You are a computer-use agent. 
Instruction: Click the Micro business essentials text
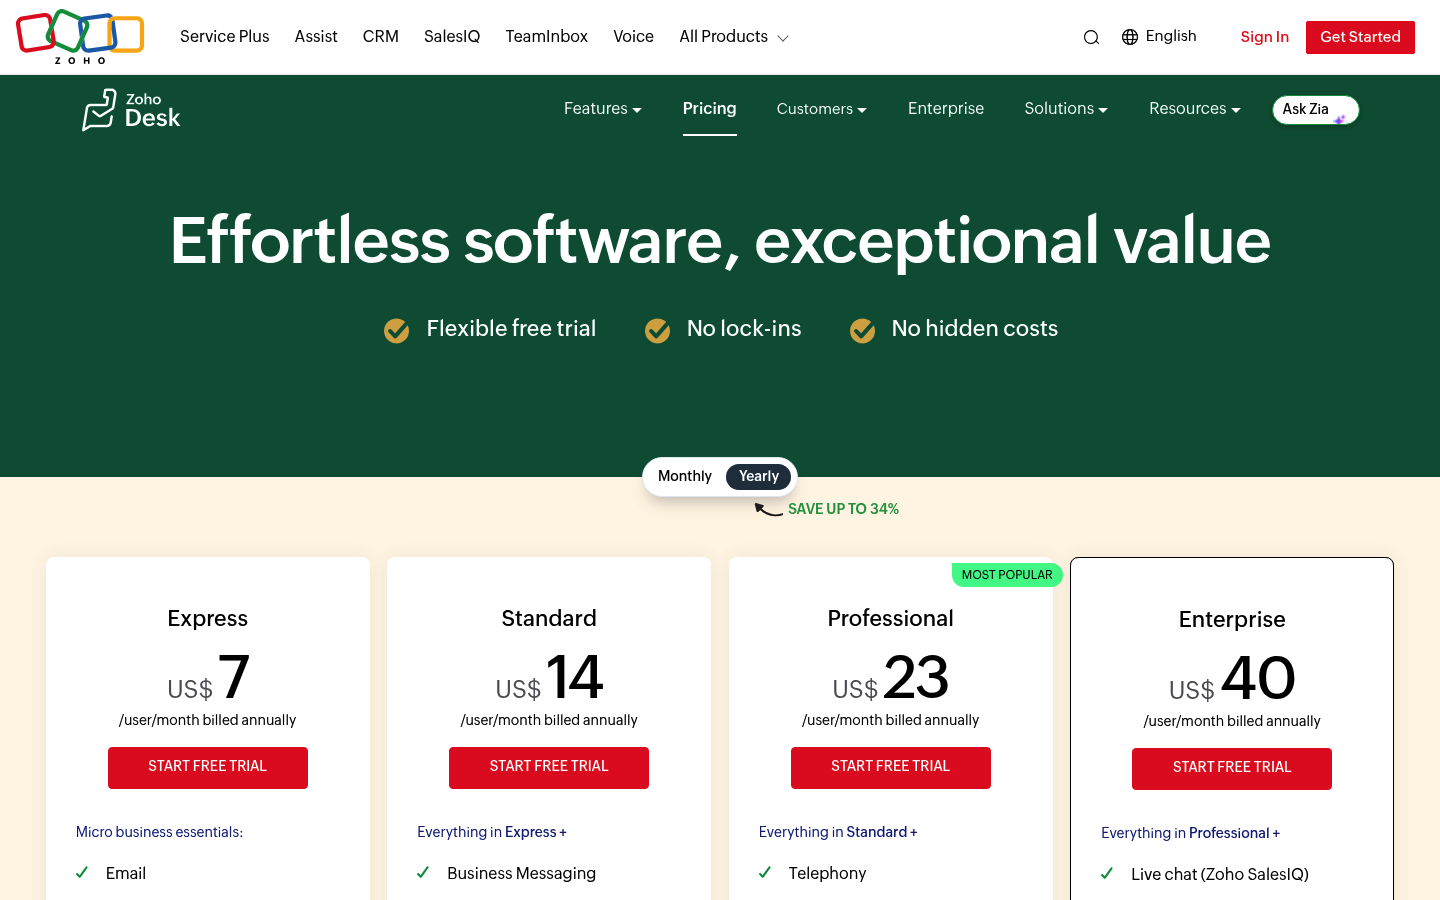click(160, 832)
